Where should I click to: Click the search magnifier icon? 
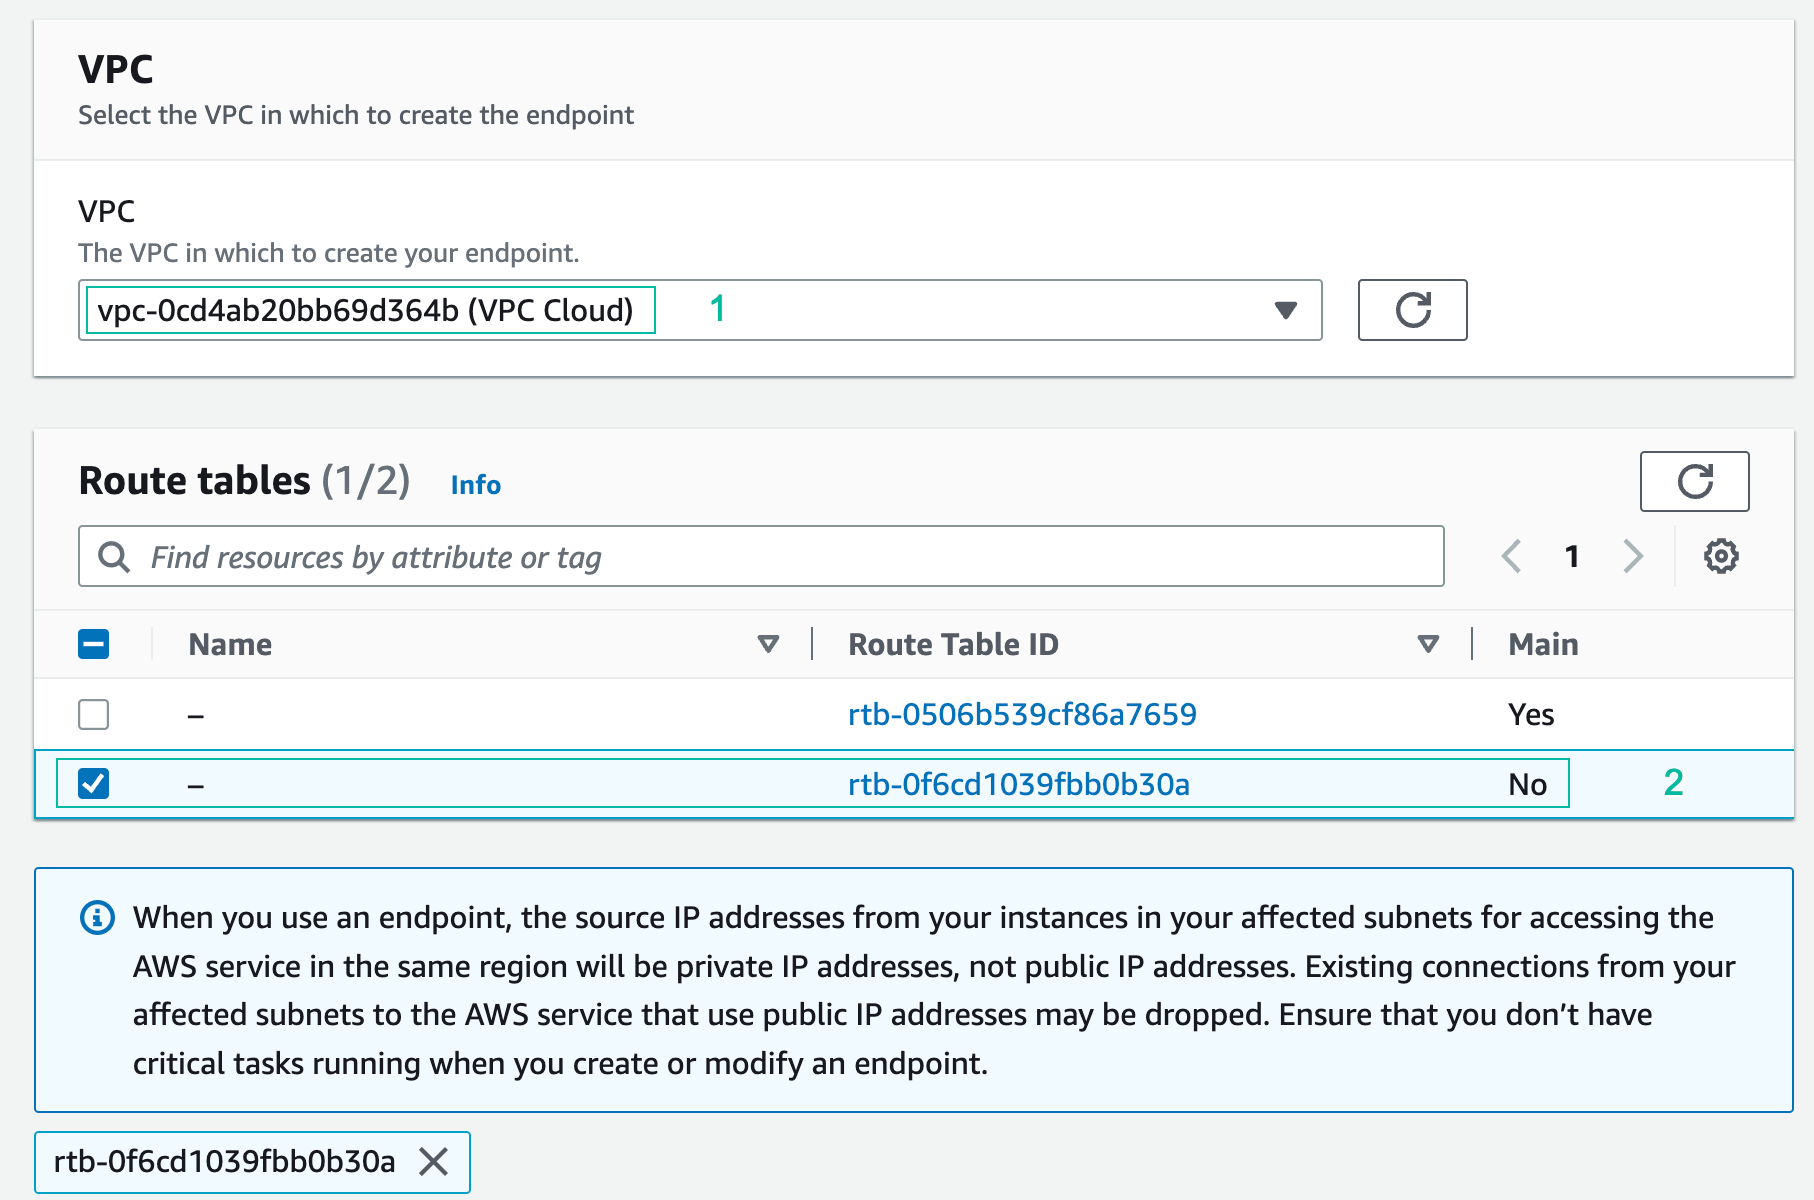(x=114, y=557)
